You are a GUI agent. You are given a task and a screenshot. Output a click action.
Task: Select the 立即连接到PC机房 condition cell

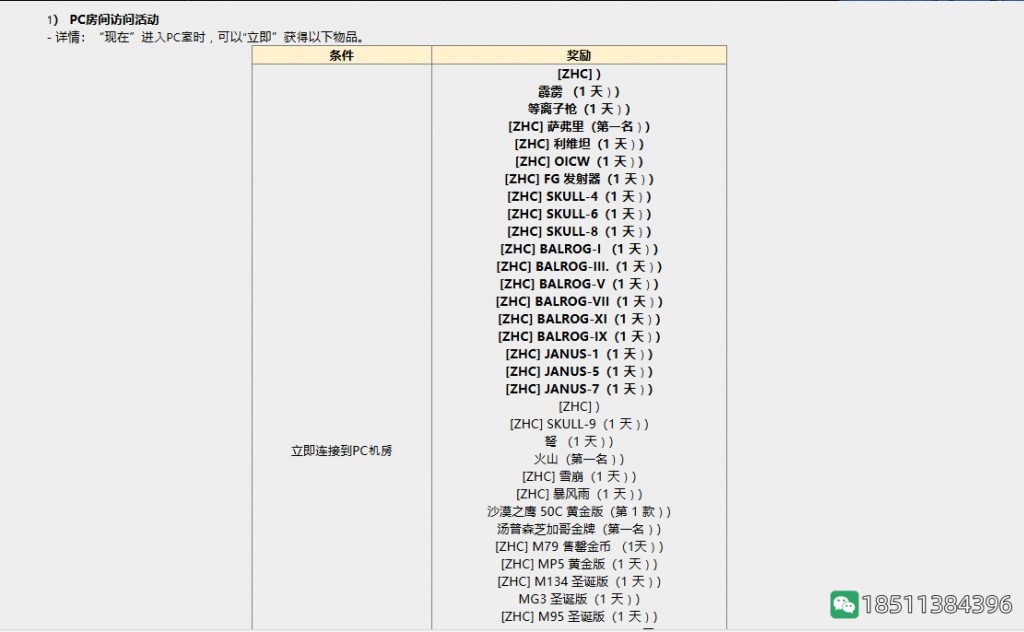click(340, 450)
